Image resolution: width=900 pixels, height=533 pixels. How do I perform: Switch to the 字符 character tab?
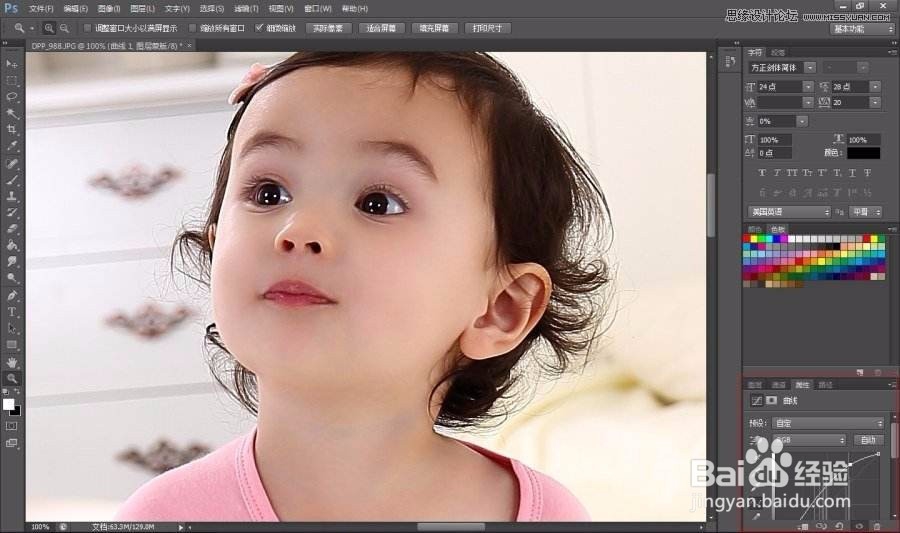tap(755, 52)
